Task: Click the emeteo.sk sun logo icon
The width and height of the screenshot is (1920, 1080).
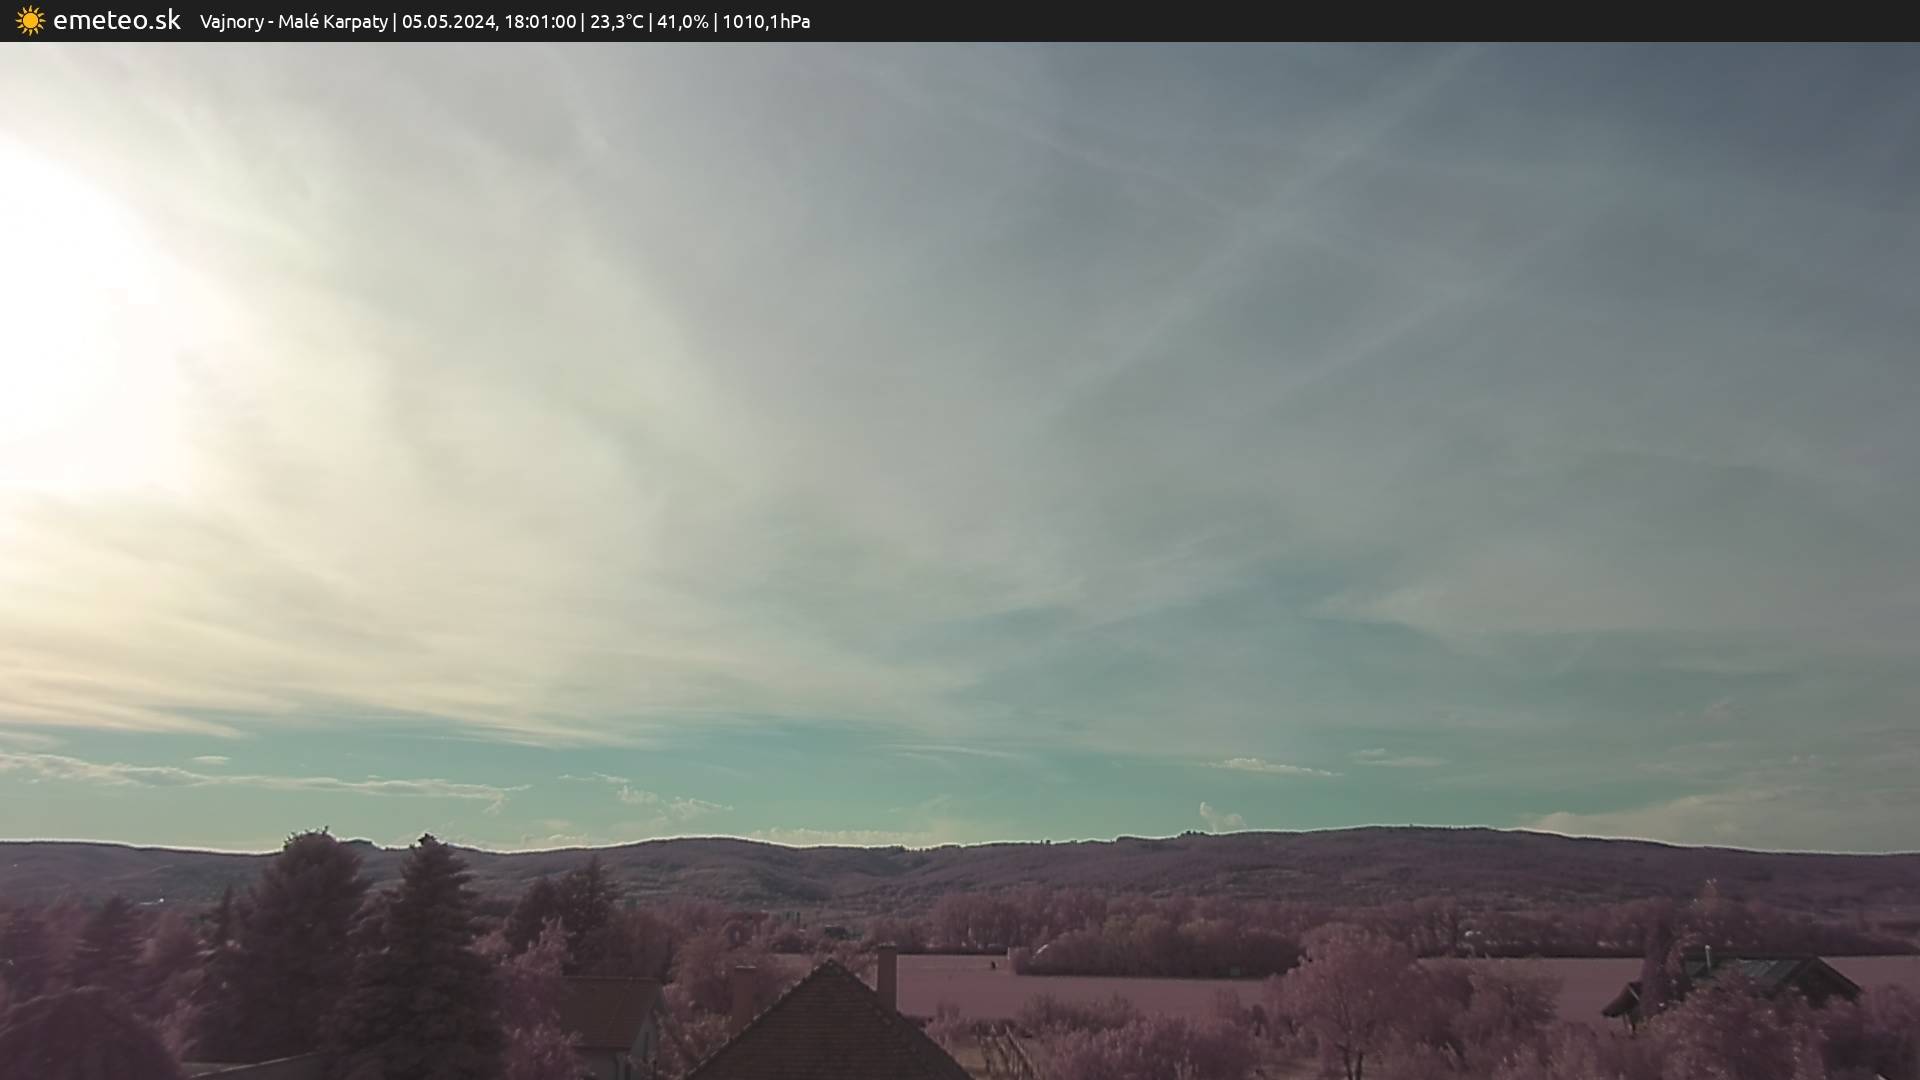Action: coord(30,21)
